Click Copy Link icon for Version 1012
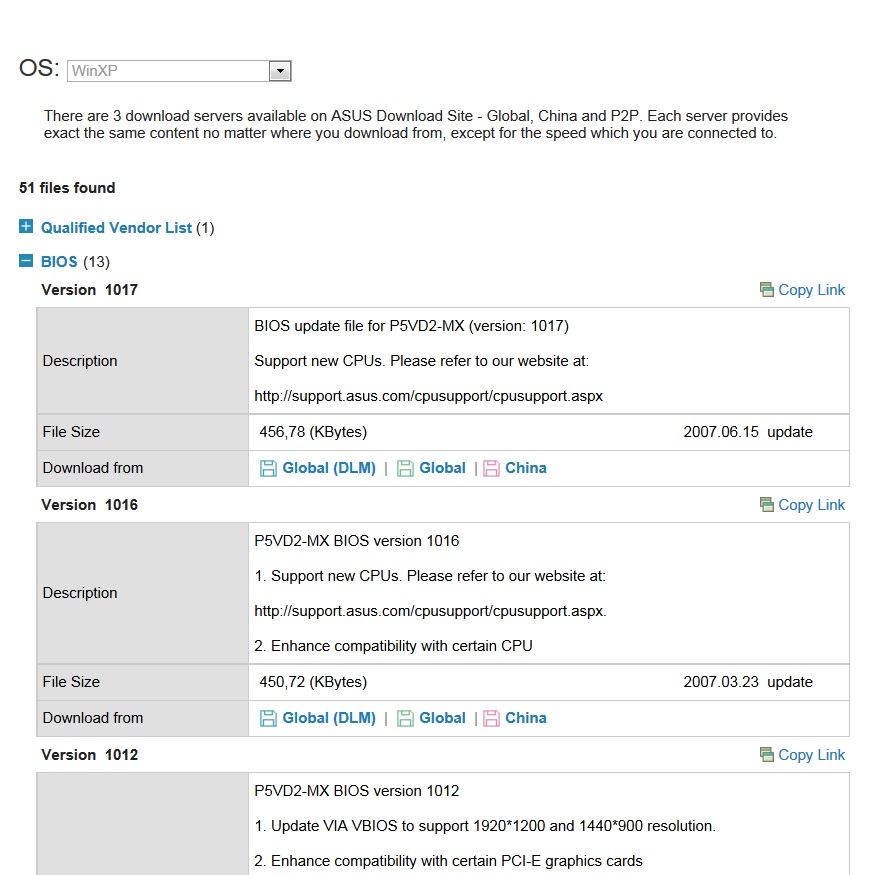This screenshot has height=875, width=885. pyautogui.click(x=766, y=755)
